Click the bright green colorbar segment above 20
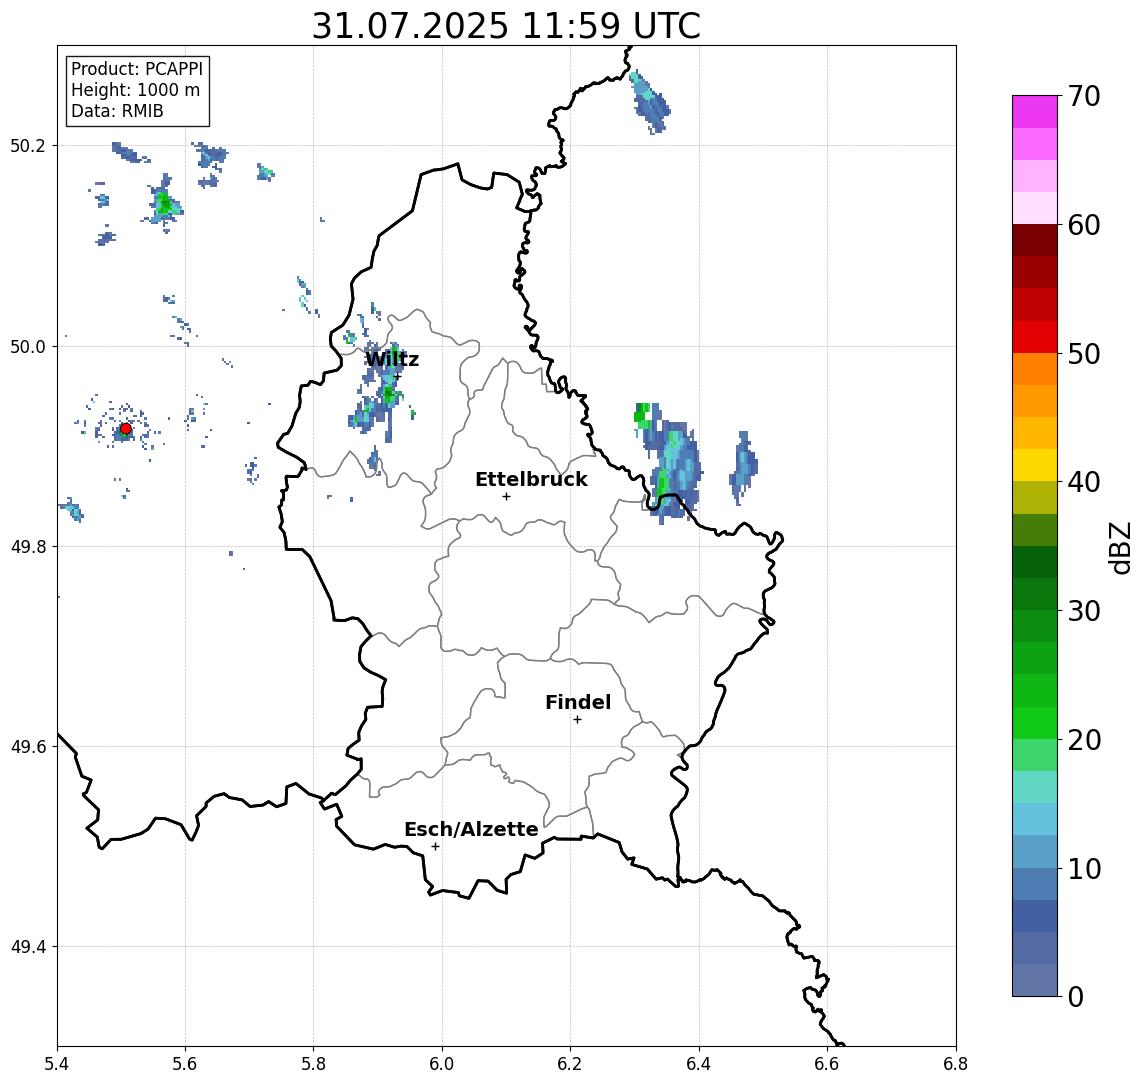1145x1084 pixels. (x=1035, y=722)
